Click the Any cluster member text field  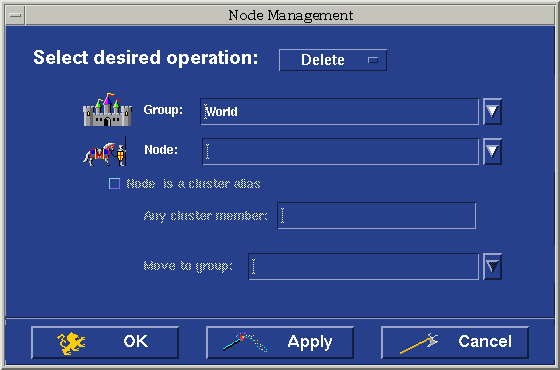[376, 215]
